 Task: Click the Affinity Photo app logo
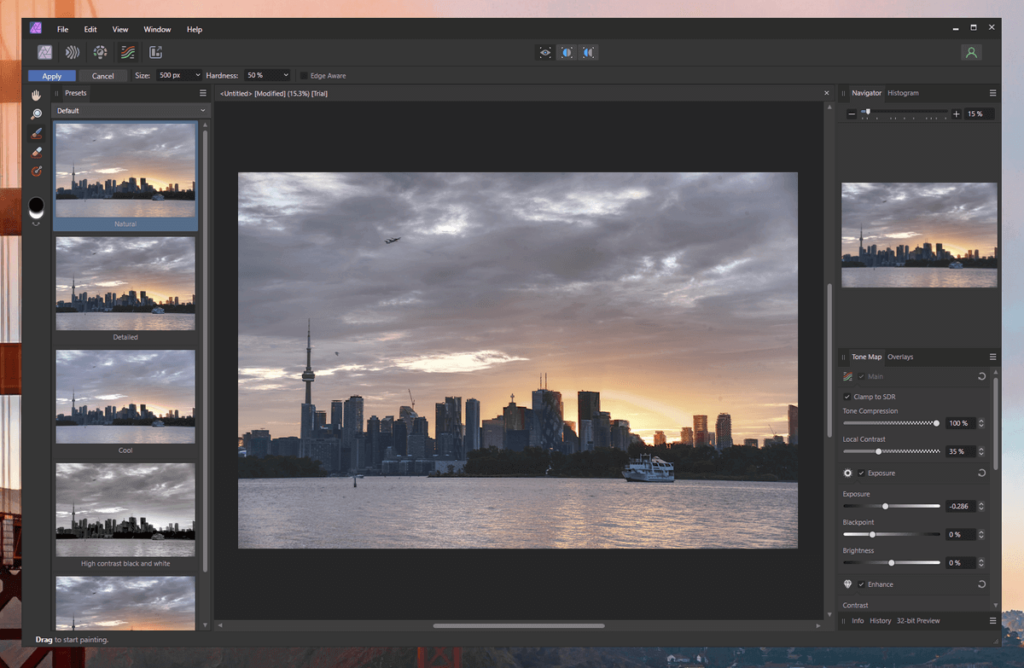point(36,28)
